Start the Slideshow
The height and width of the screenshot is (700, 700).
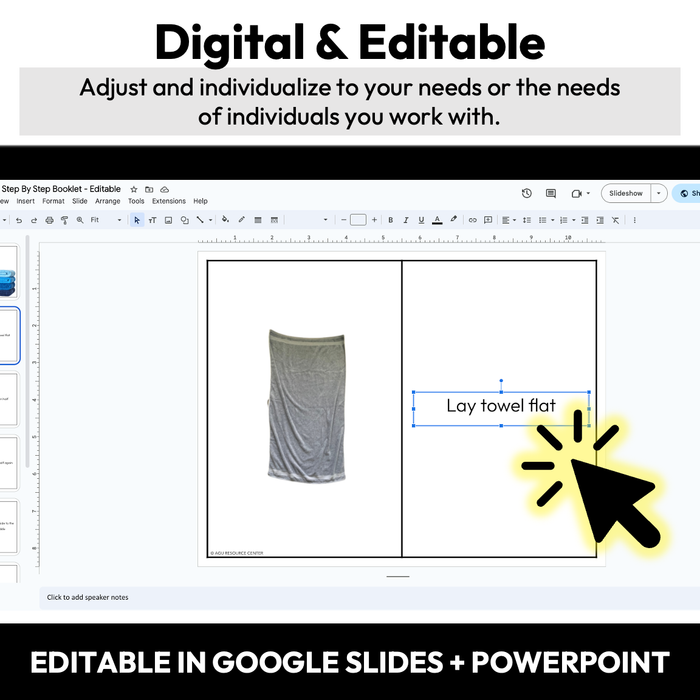(x=626, y=193)
